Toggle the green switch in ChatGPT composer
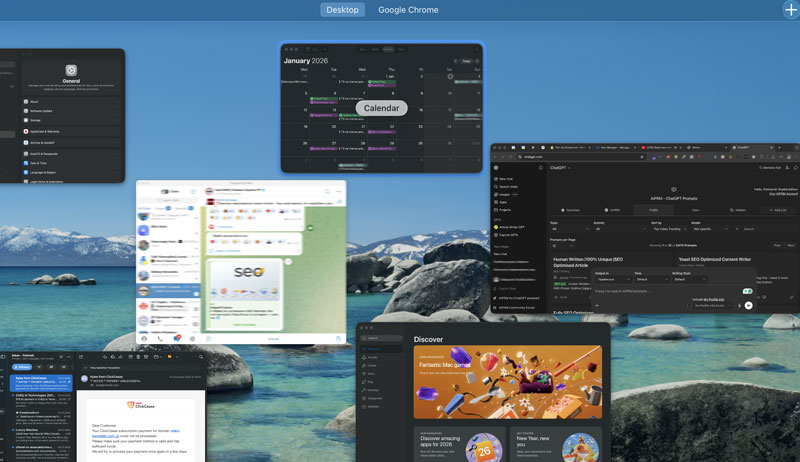Viewport: 800px width, 462px height. click(x=747, y=291)
